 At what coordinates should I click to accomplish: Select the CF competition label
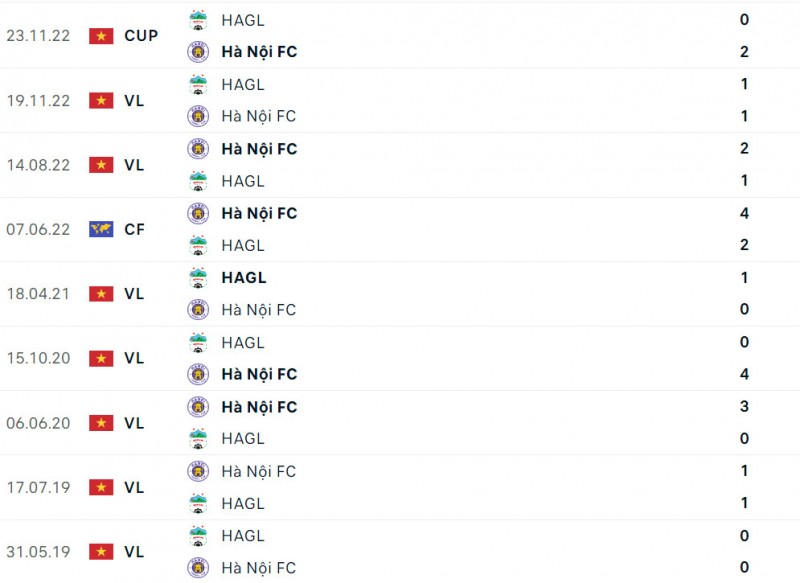click(135, 229)
